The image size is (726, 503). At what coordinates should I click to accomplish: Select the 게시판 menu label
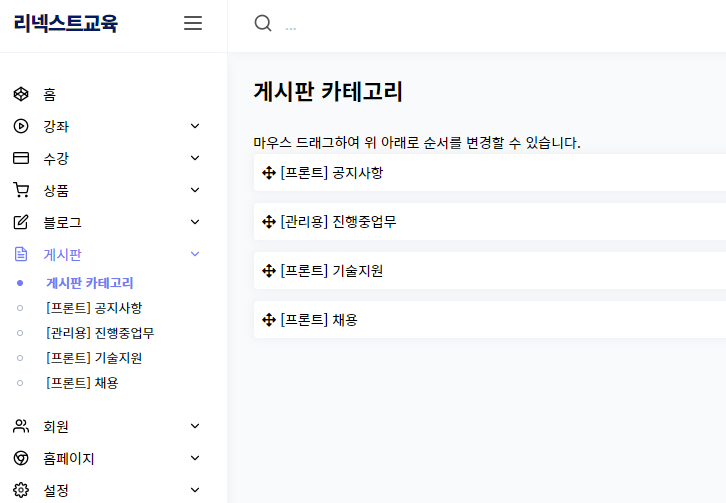[x=63, y=254]
